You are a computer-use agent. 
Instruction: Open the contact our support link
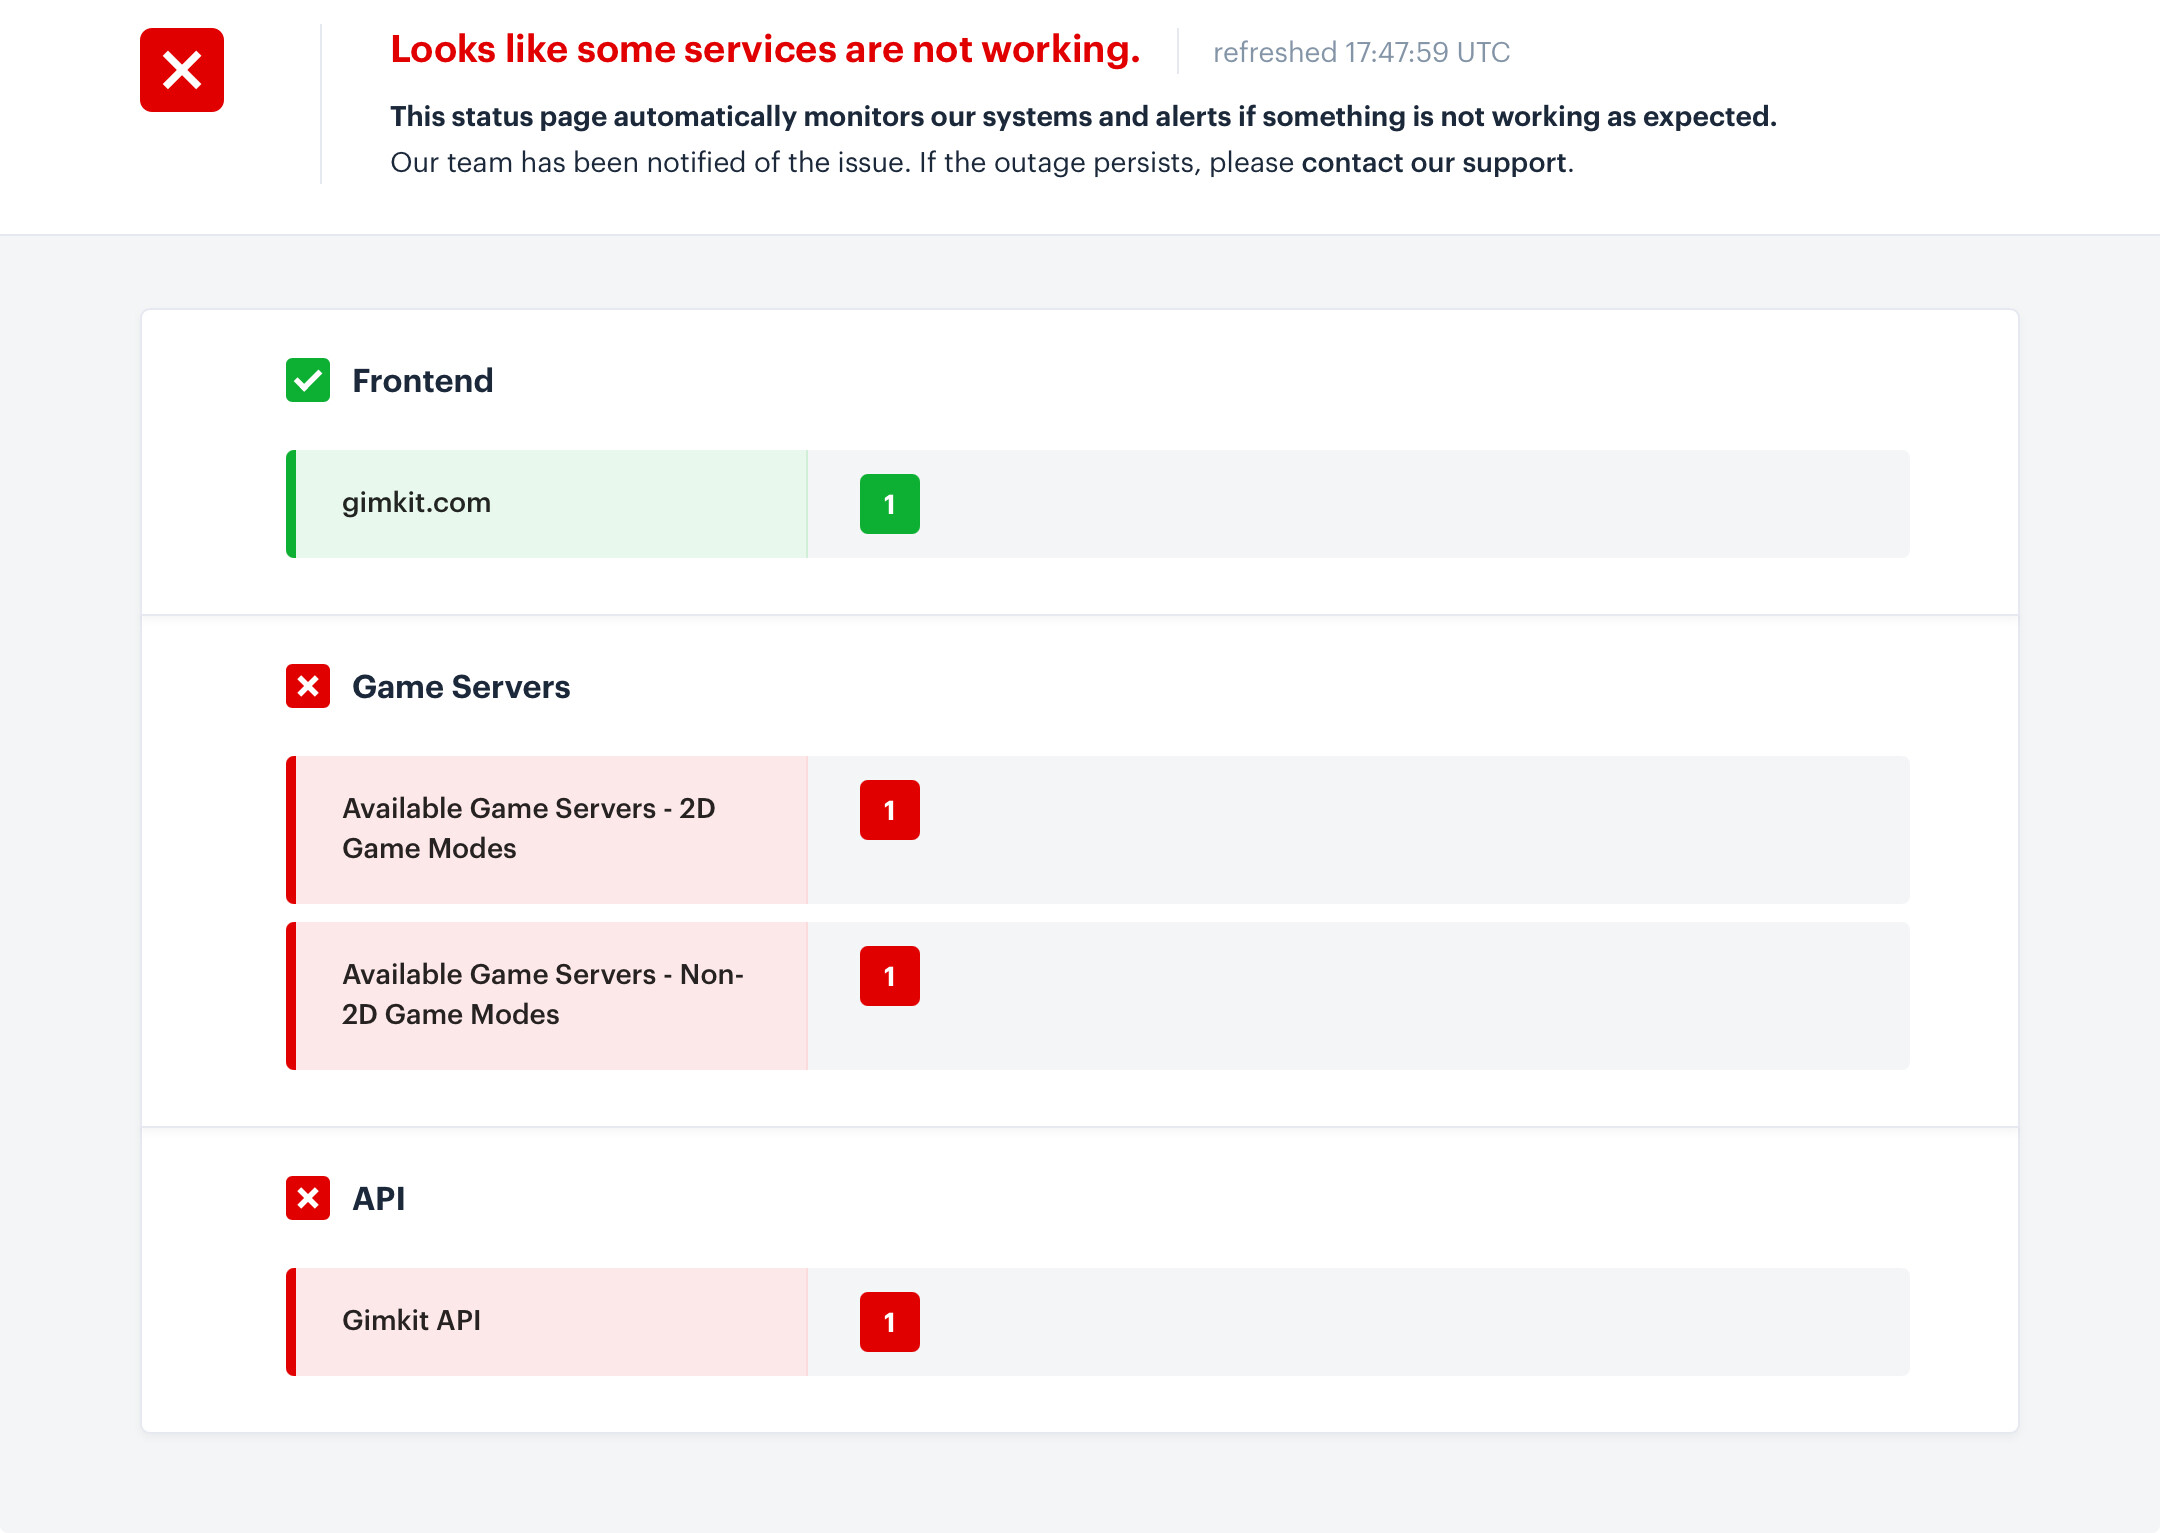point(1434,162)
